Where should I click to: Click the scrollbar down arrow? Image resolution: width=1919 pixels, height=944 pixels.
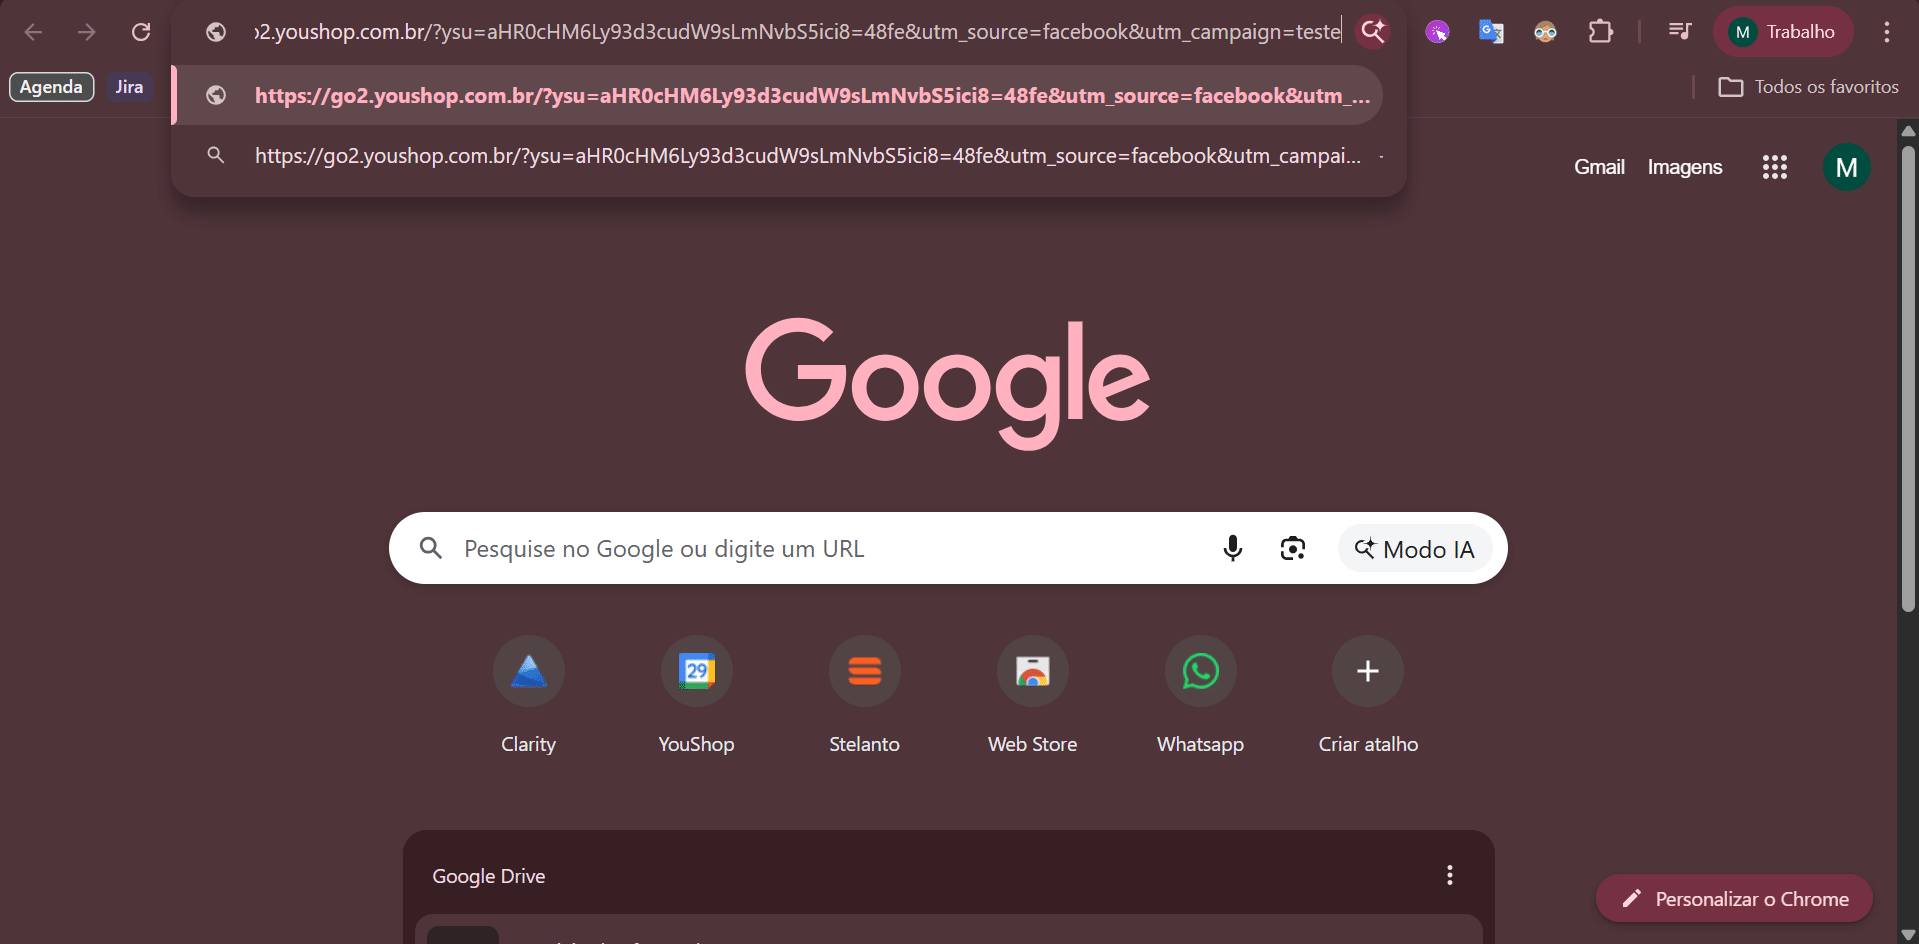coord(1908,935)
